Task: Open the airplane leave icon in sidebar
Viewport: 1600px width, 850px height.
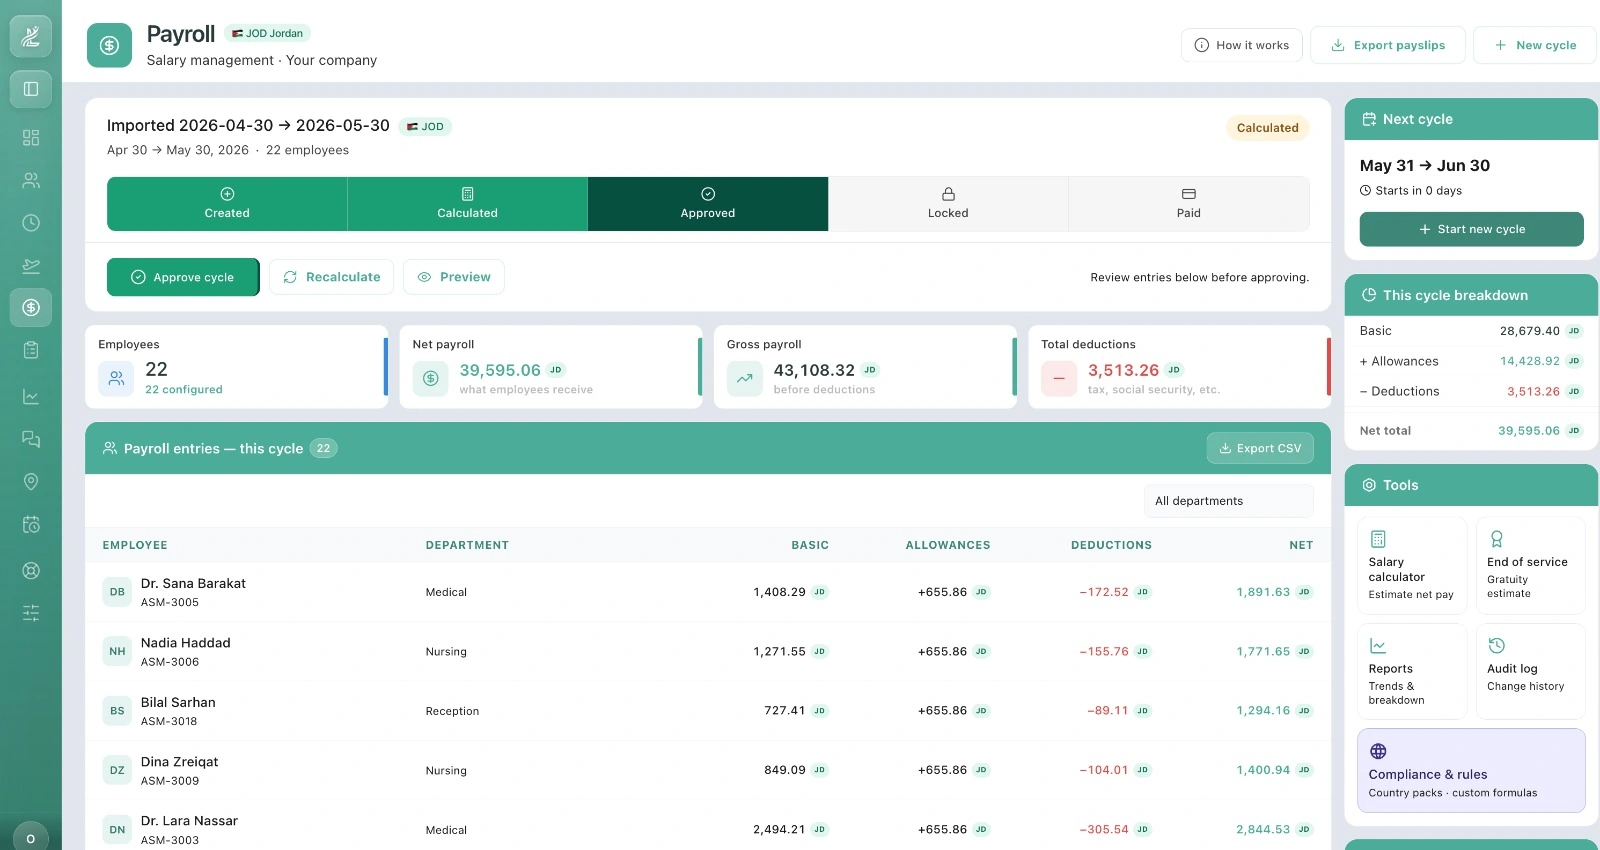Action: [31, 265]
